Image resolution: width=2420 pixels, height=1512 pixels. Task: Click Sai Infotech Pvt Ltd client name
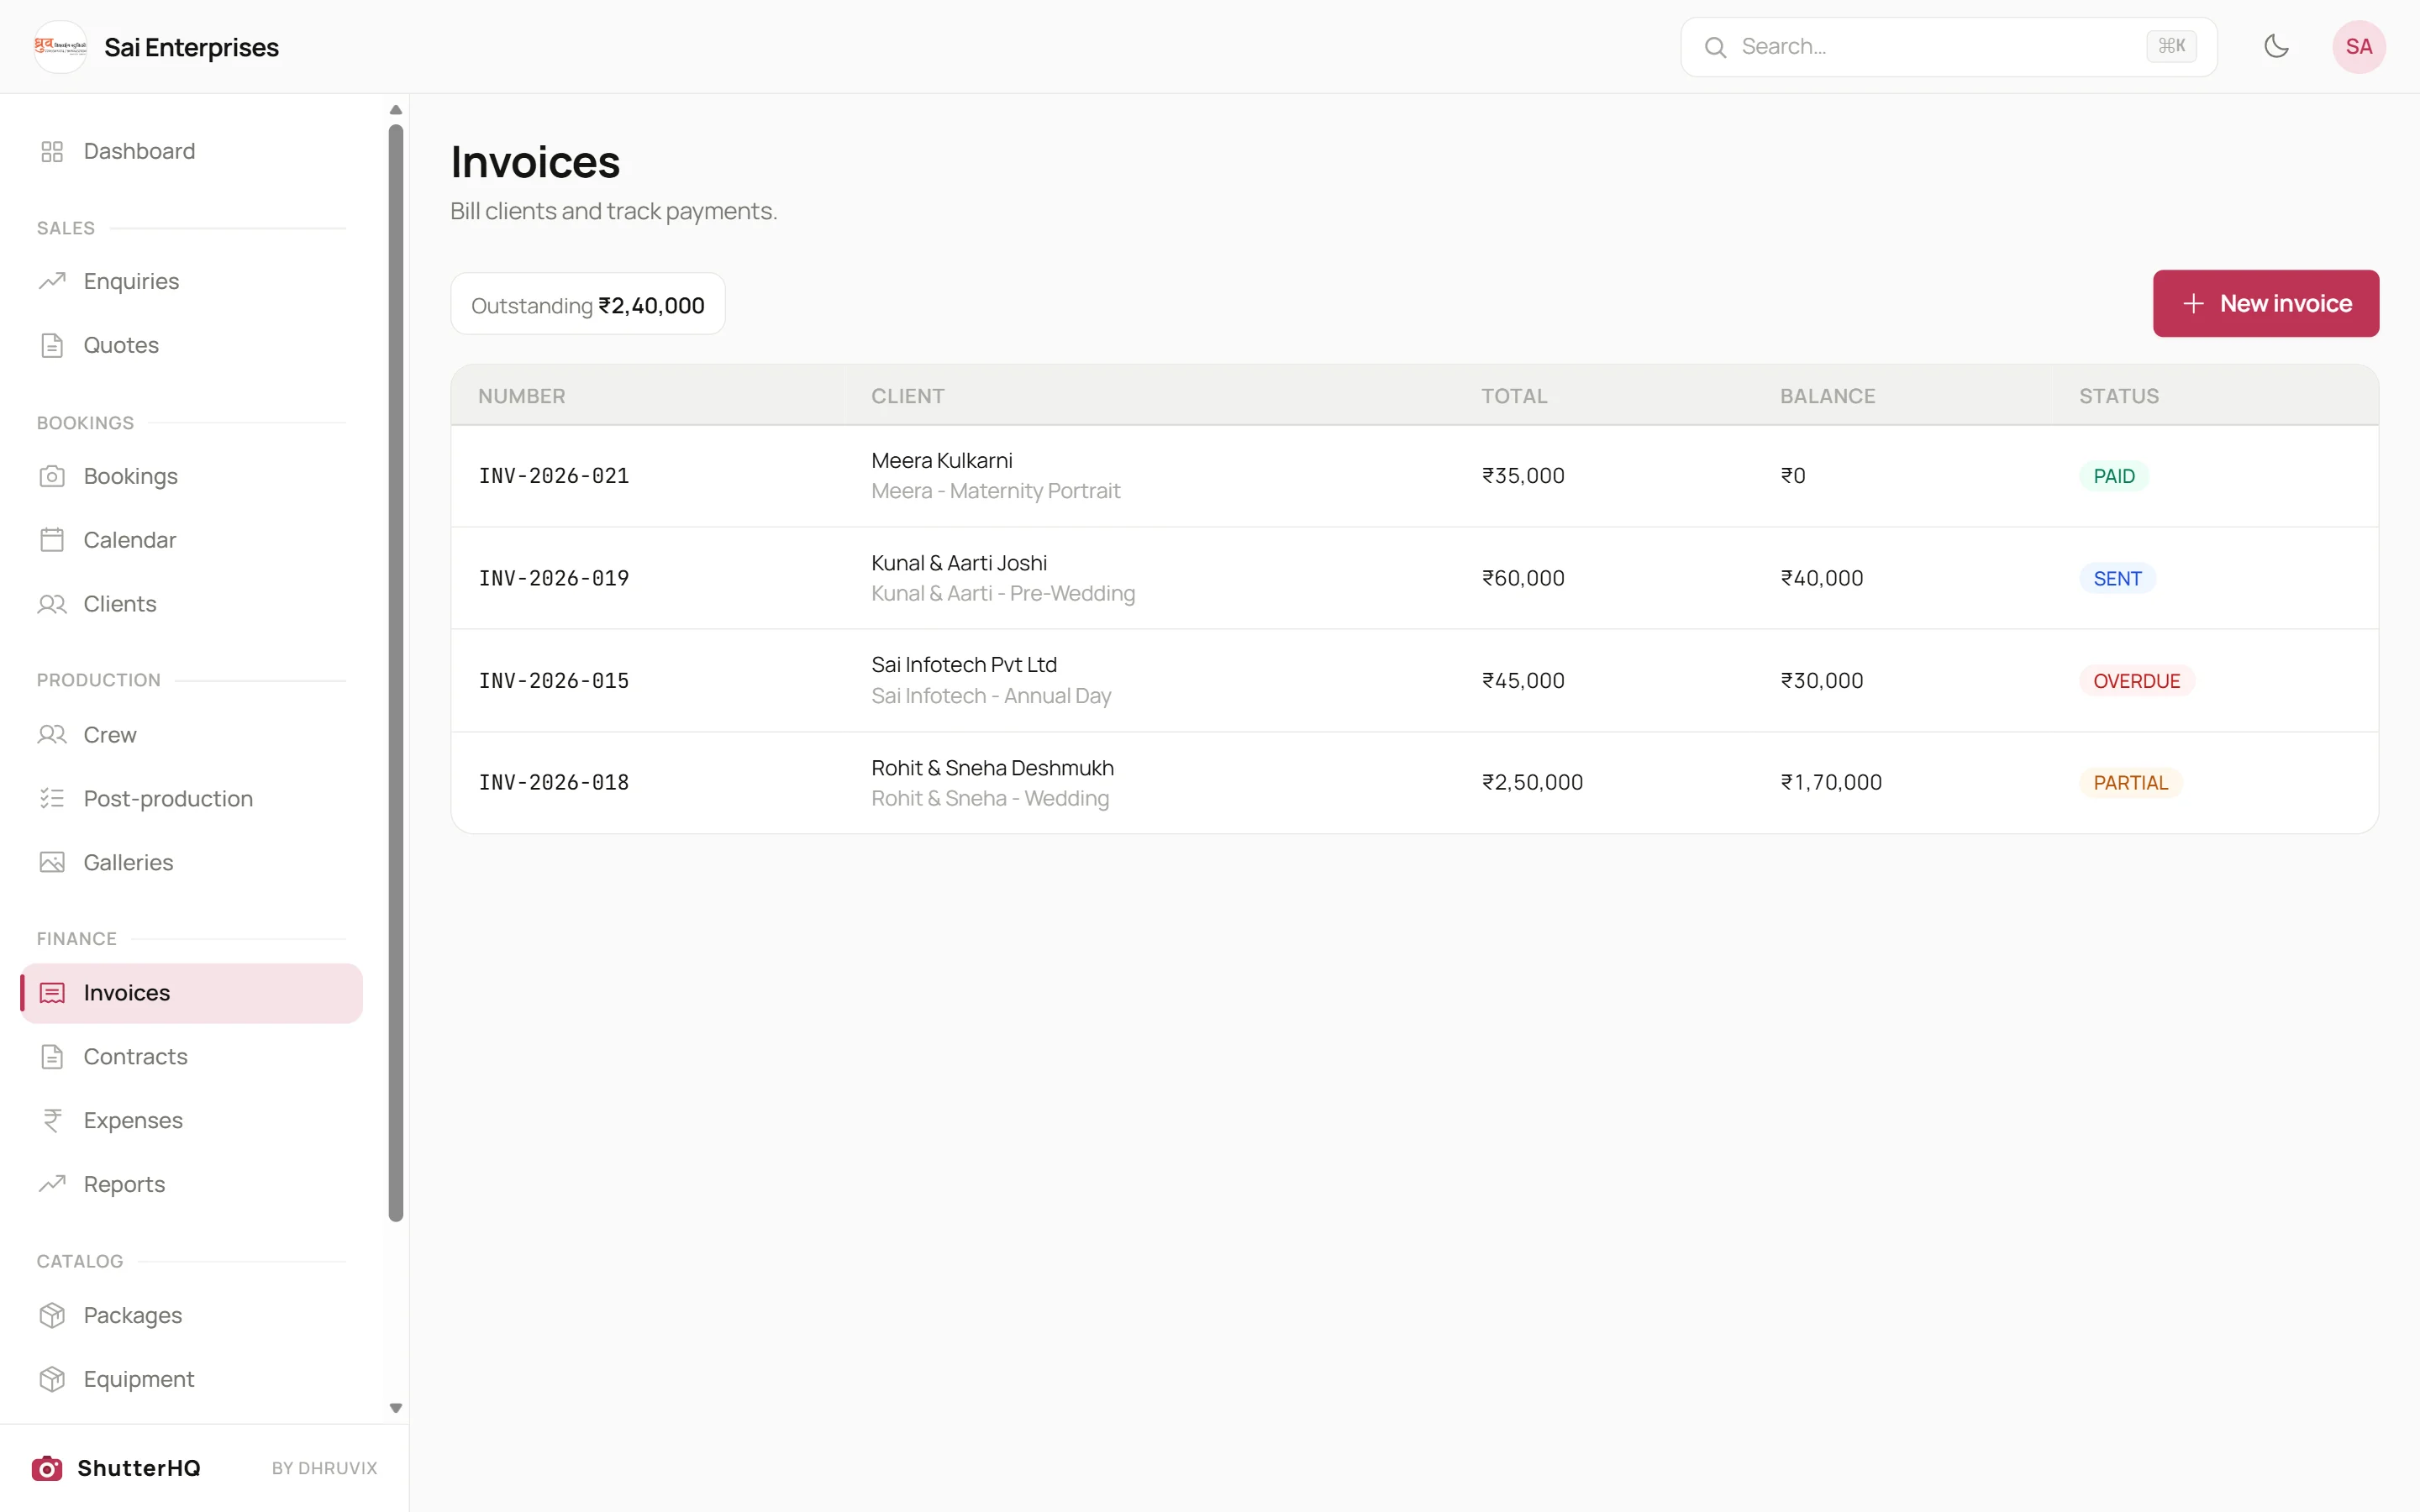click(x=964, y=664)
